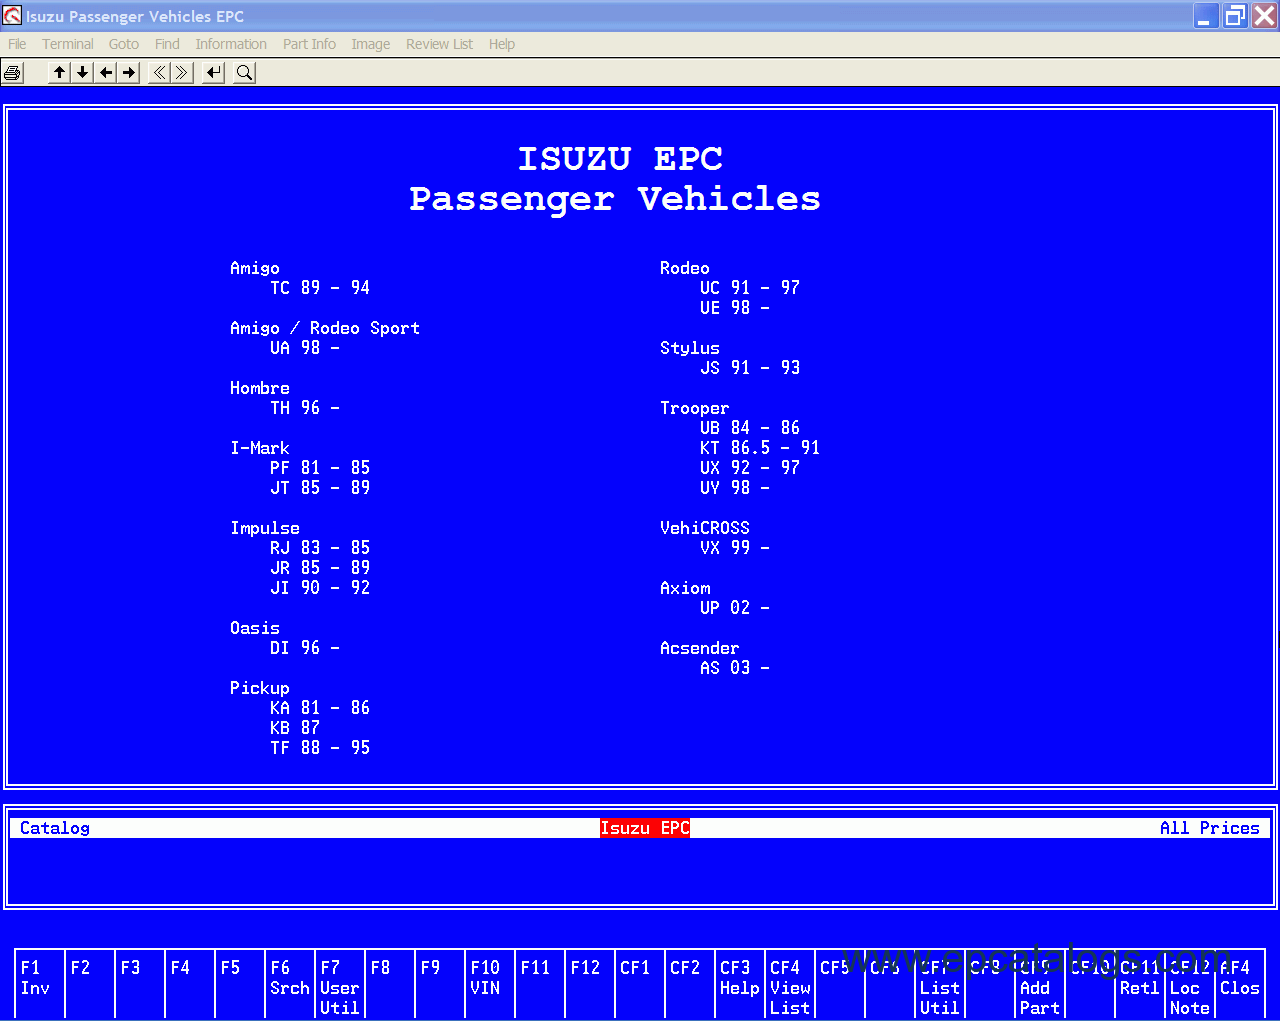Click the F6 Srch function key
The image size is (1280, 1021).
click(x=290, y=984)
